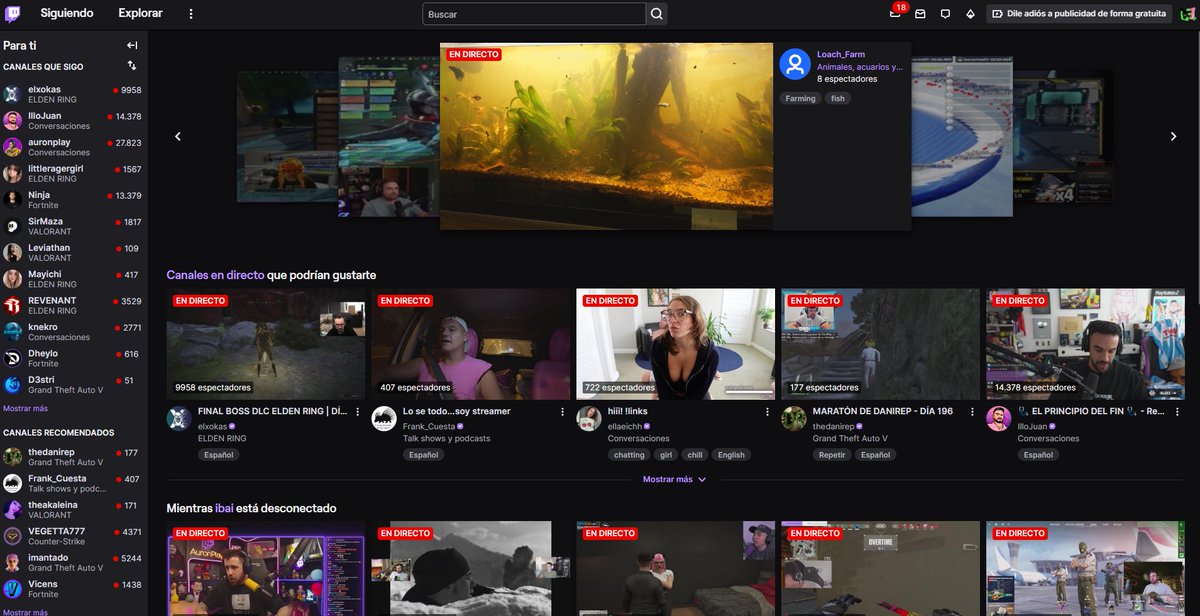Open elxokas channel in sidebar
Image resolution: width=1200 pixels, height=616 pixels.
tap(74, 95)
